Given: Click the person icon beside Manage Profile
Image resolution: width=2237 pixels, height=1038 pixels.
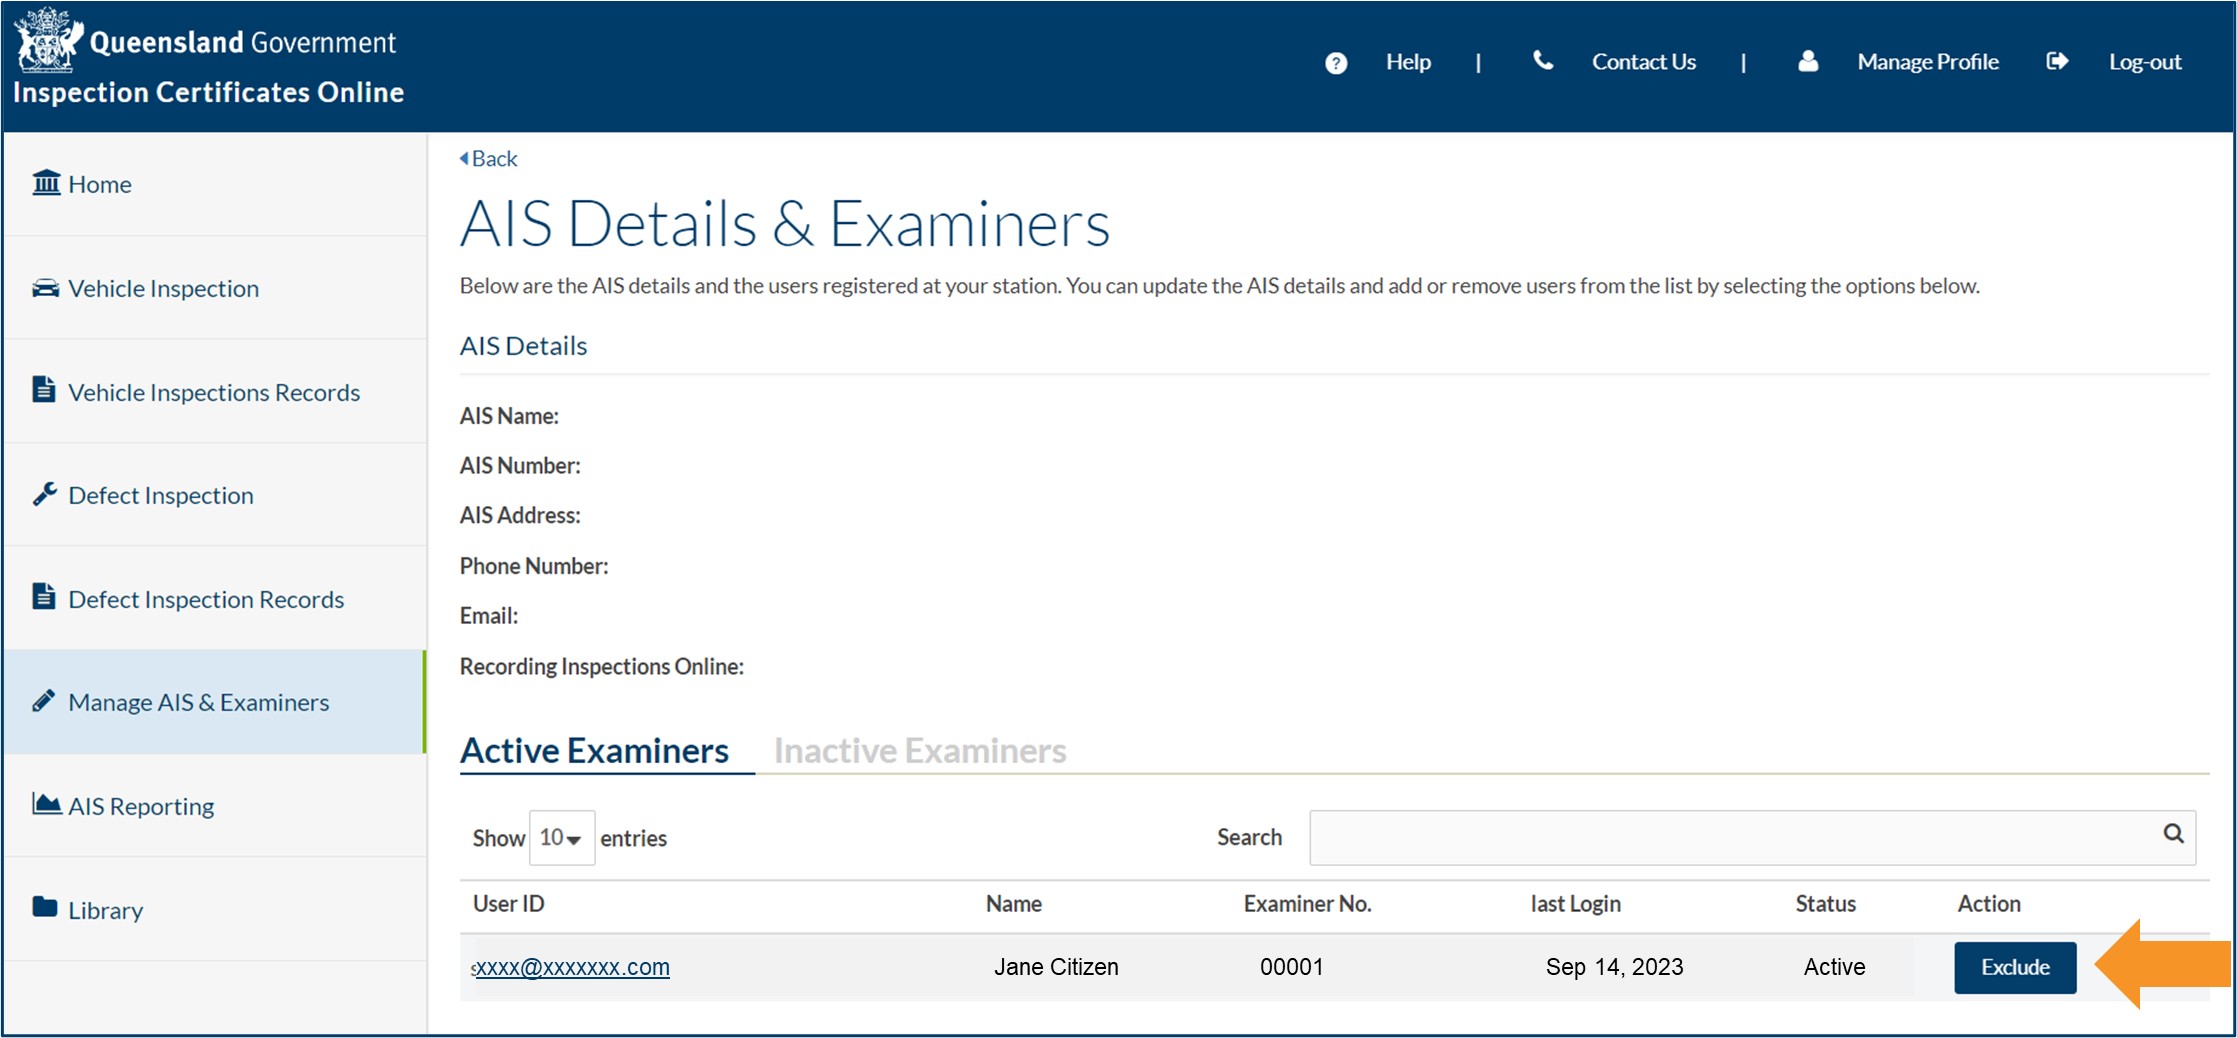Looking at the screenshot, I should click(x=1807, y=61).
